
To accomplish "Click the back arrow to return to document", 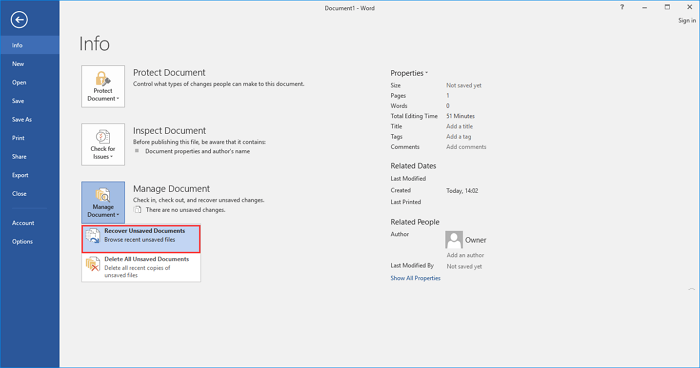I will 19,20.
